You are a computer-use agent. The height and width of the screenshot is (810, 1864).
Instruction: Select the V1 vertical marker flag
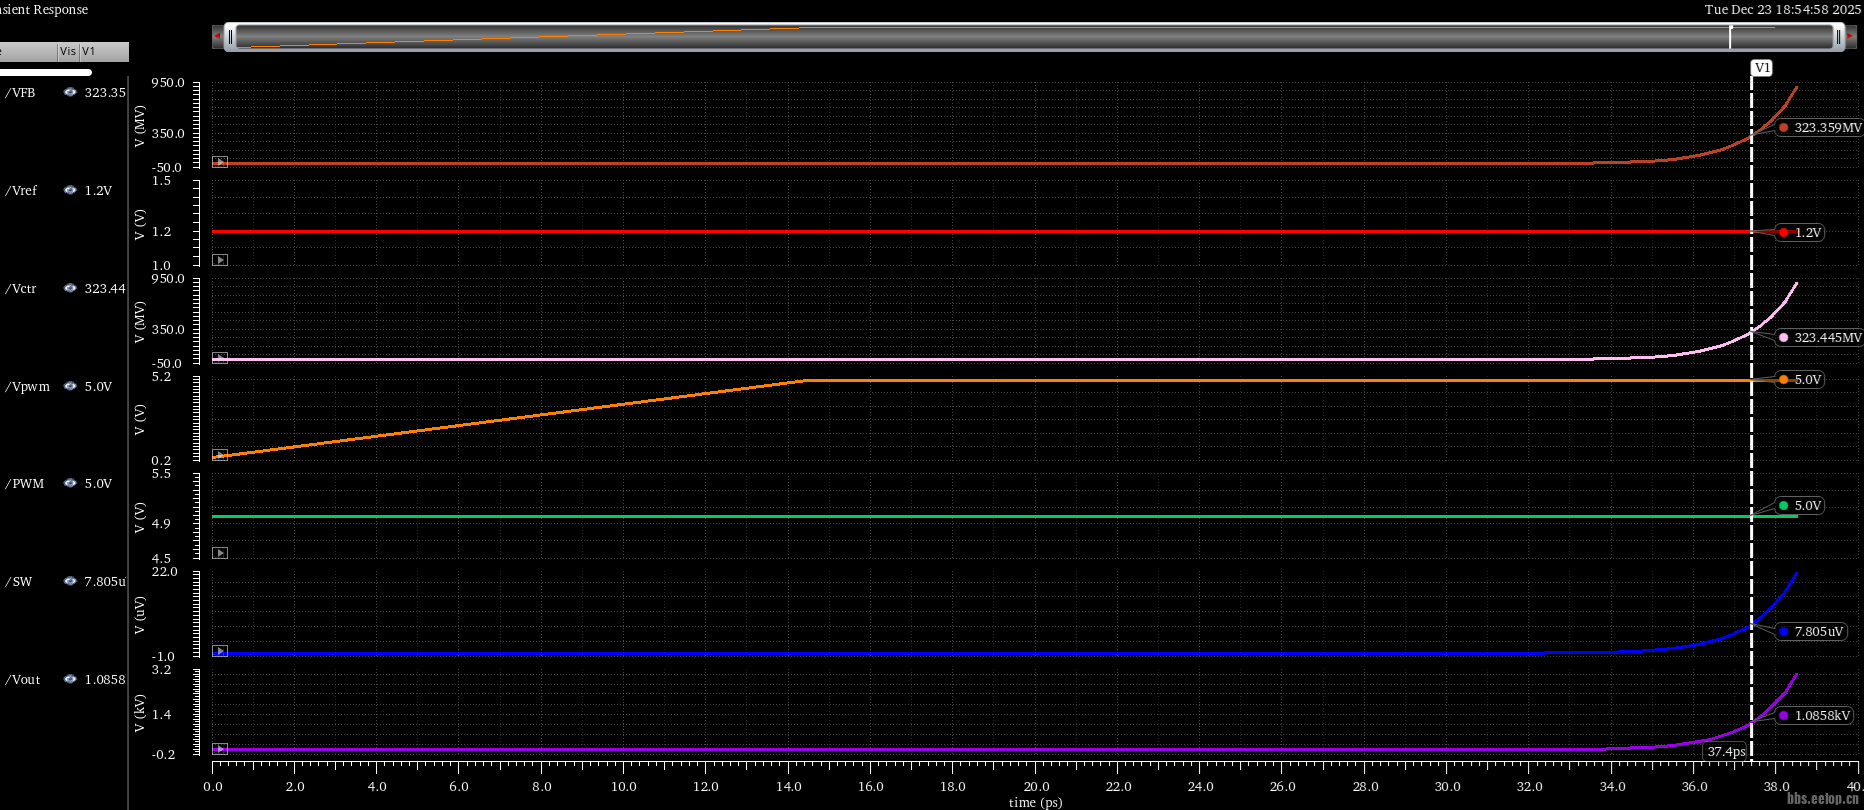(1761, 68)
